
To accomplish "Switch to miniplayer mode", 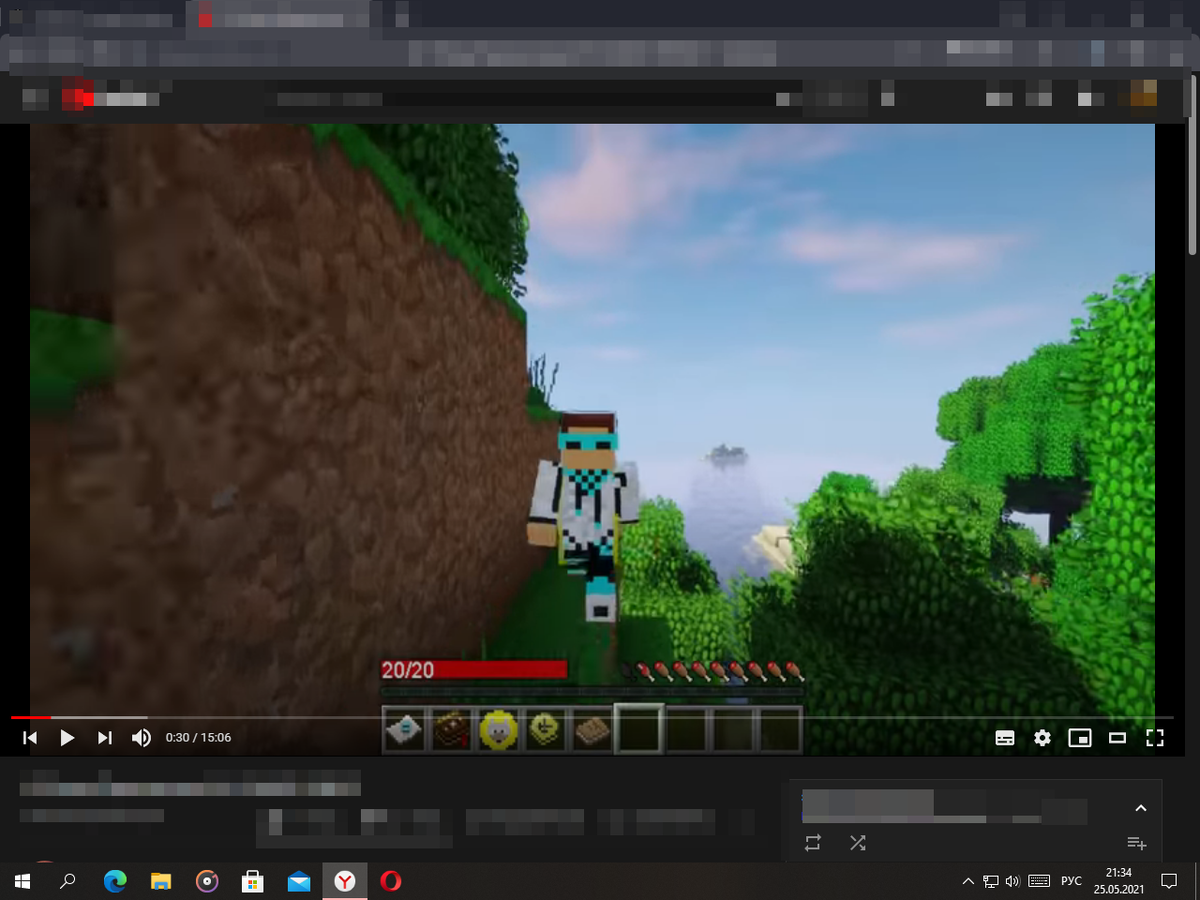I will click(1080, 738).
